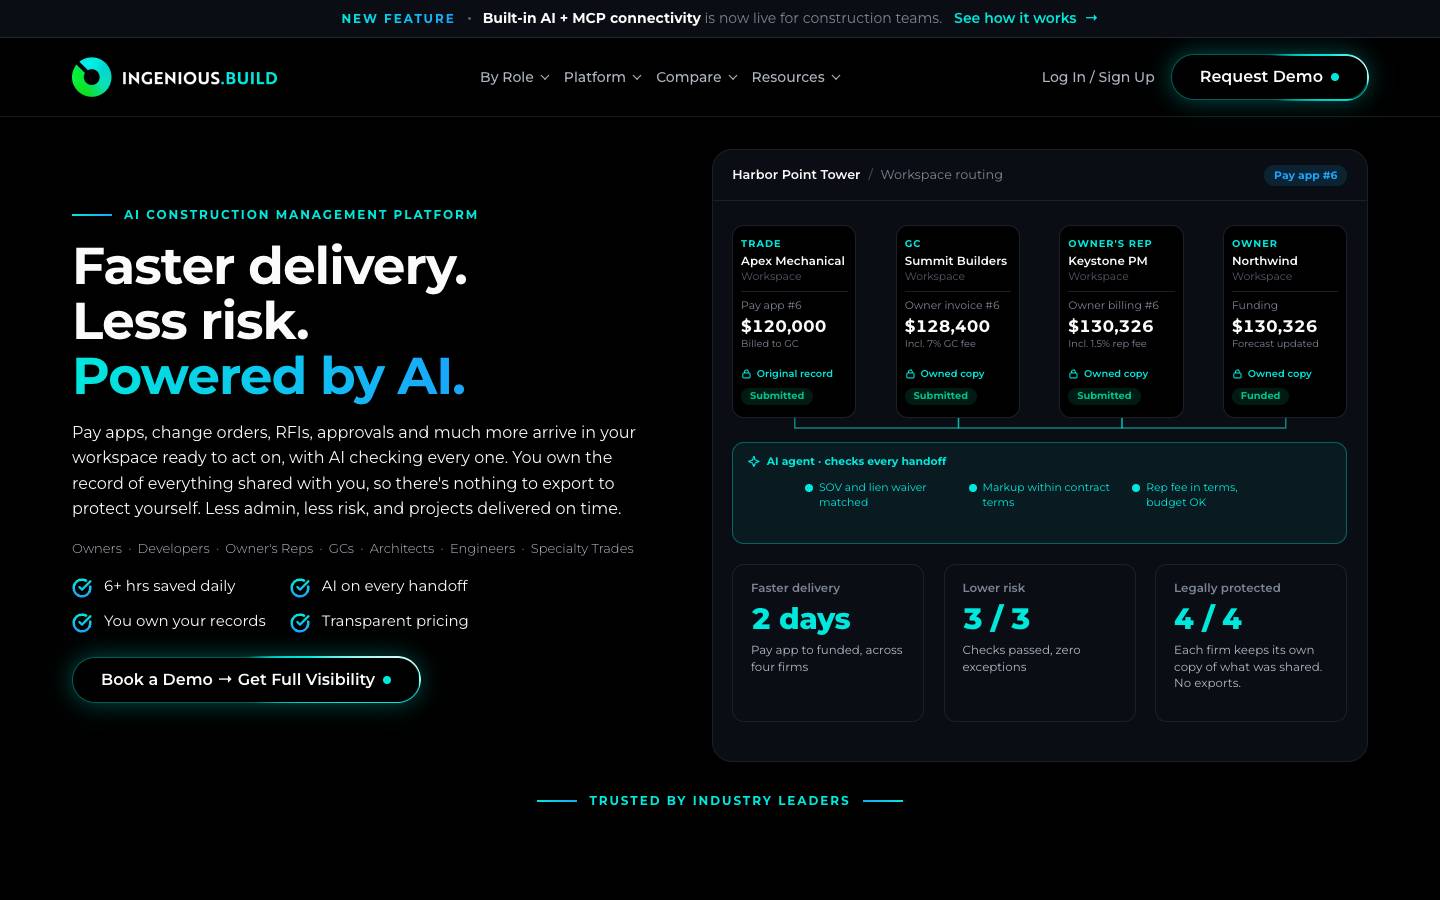The width and height of the screenshot is (1440, 900).
Task: Expand the Resources dropdown chevron
Action: click(x=836, y=77)
